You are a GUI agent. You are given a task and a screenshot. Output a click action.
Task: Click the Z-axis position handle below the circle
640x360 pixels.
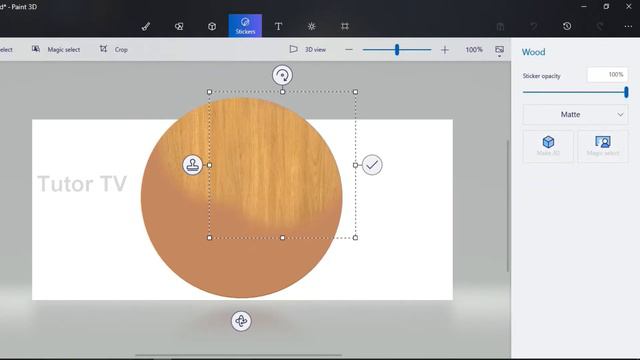(241, 321)
